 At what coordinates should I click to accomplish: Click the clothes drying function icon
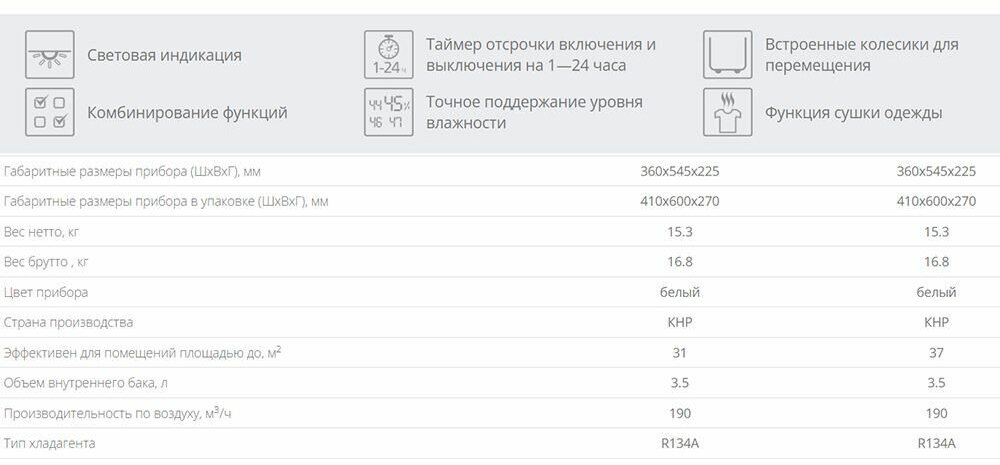click(728, 112)
